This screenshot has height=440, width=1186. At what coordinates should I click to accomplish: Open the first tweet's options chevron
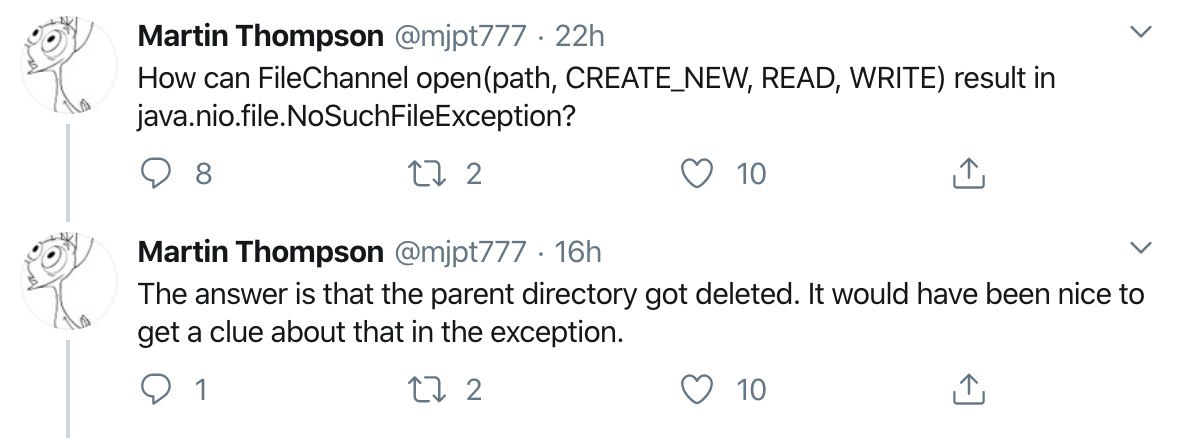pos(1139,32)
